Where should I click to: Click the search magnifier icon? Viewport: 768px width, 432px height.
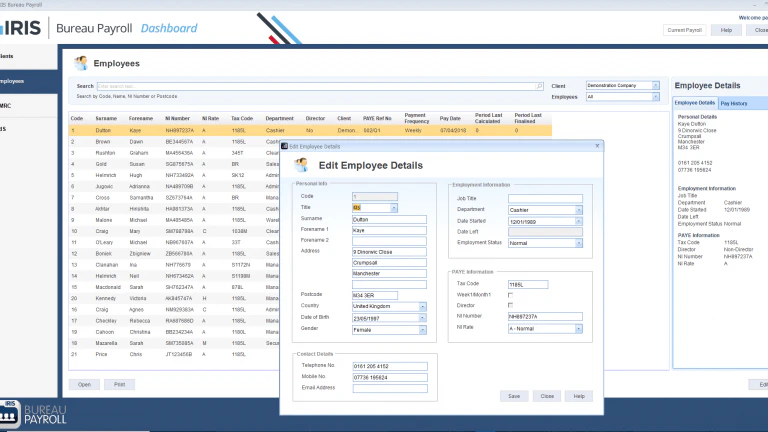[539, 86]
